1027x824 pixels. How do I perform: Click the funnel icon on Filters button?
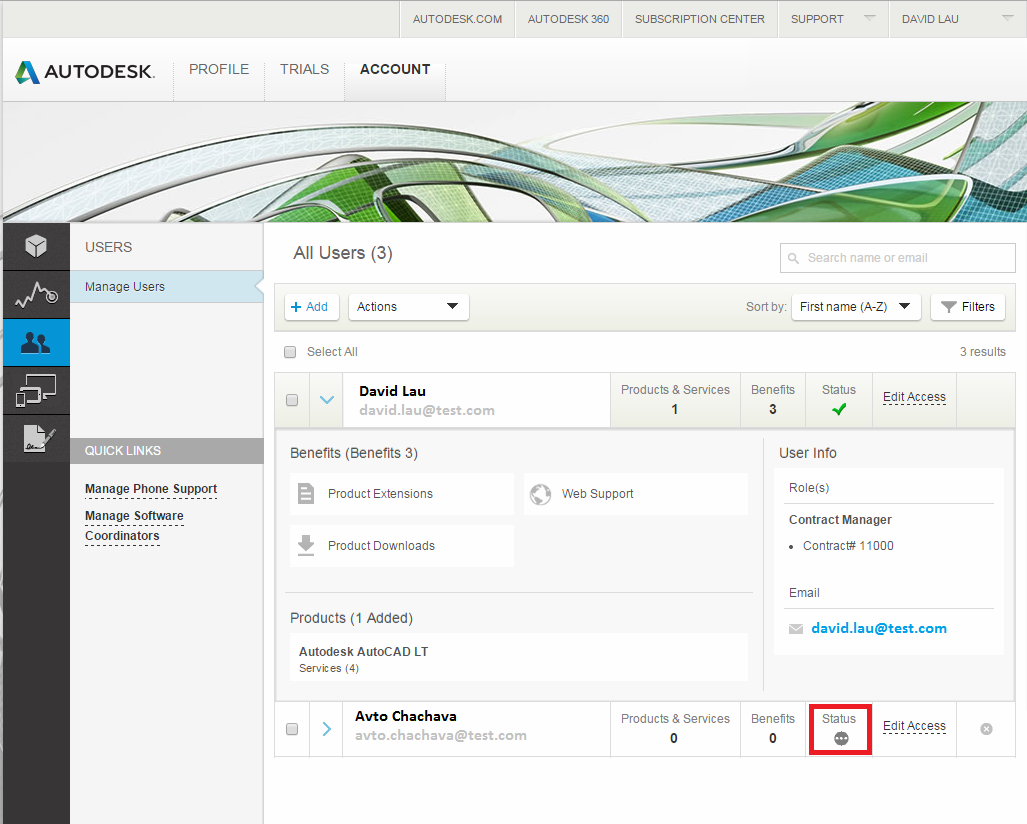tap(948, 307)
